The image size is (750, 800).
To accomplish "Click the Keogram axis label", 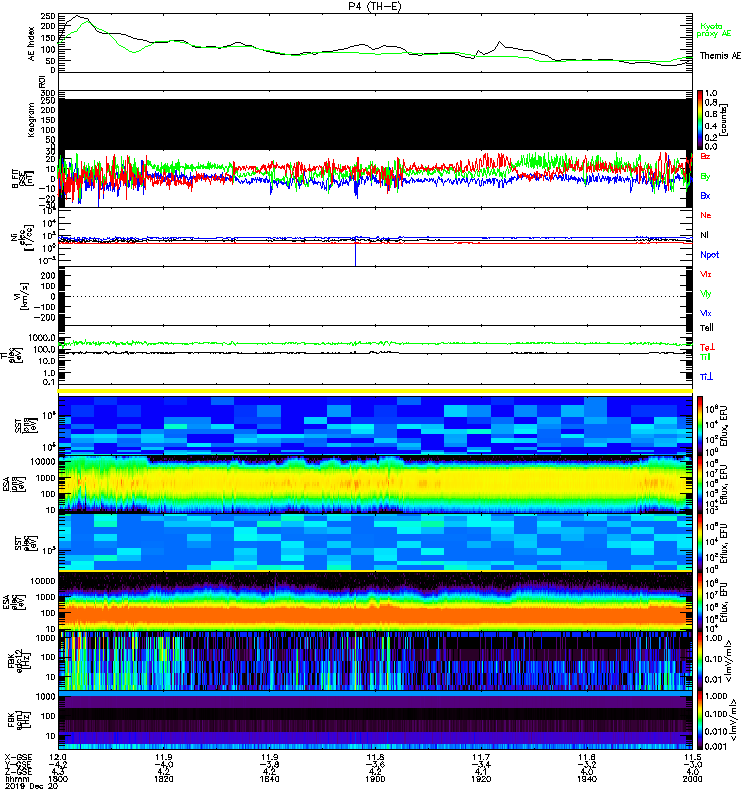I will click(x=31, y=119).
